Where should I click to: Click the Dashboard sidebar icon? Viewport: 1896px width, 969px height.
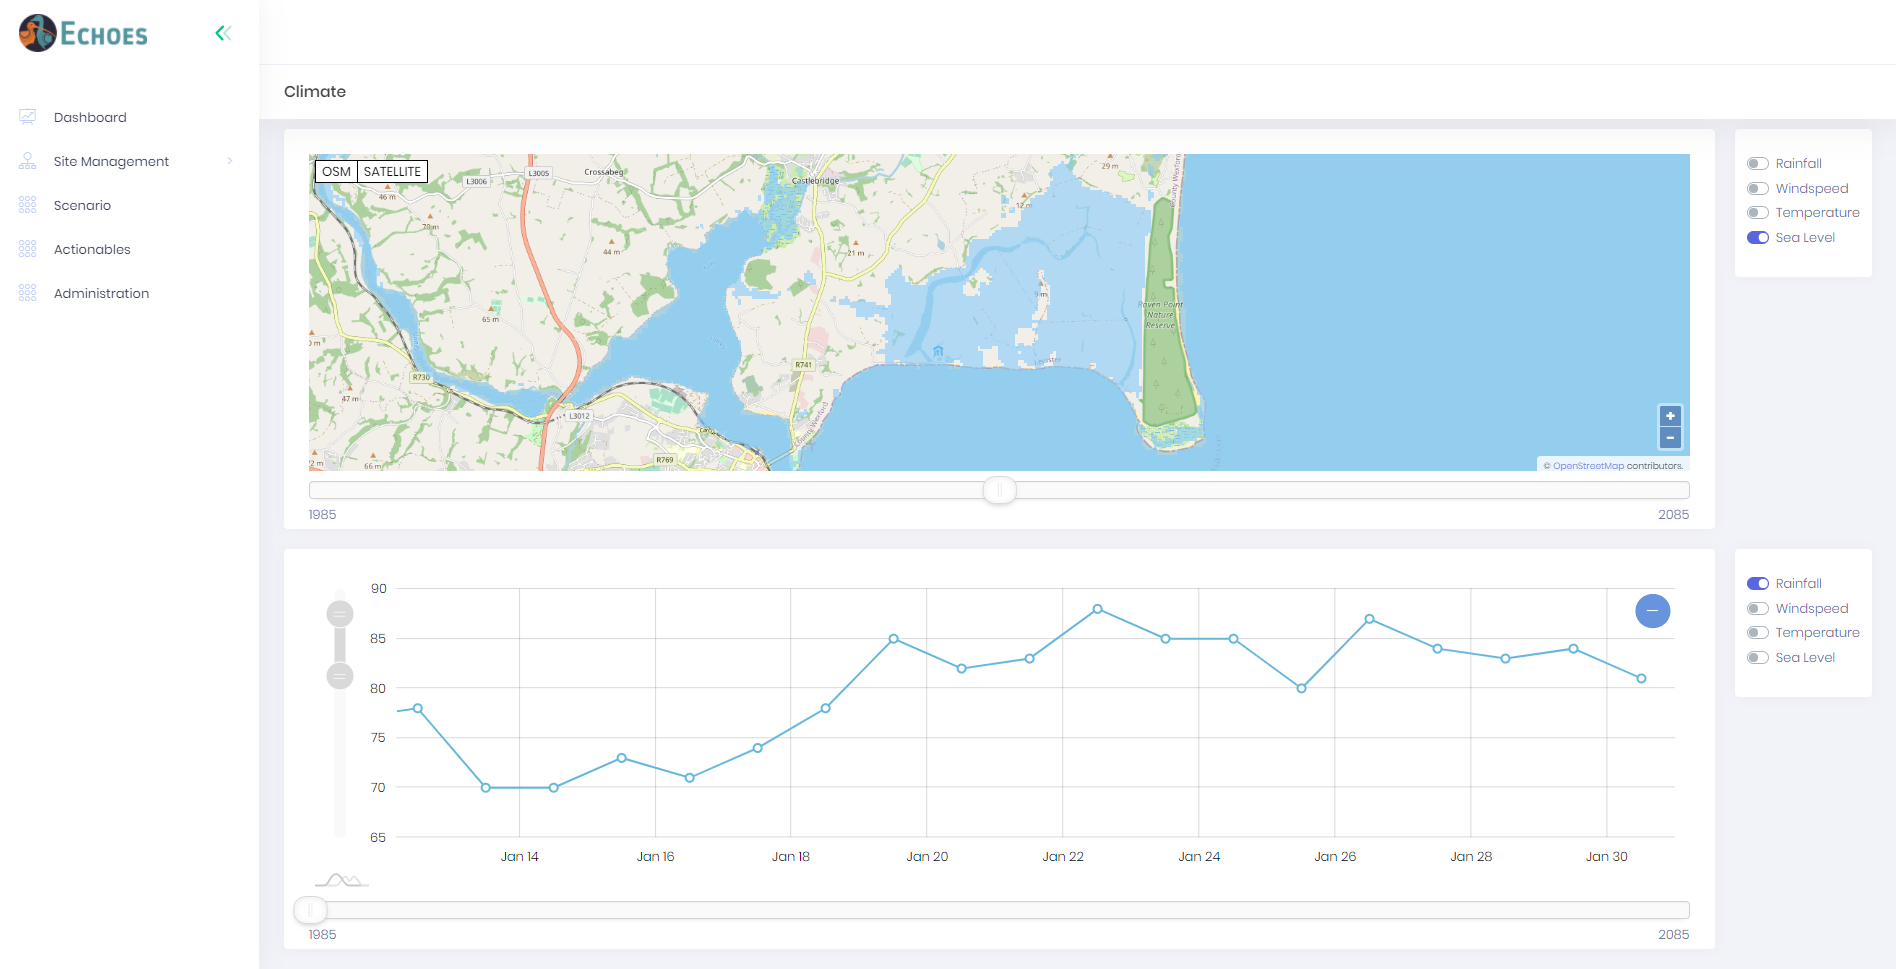[x=28, y=117]
